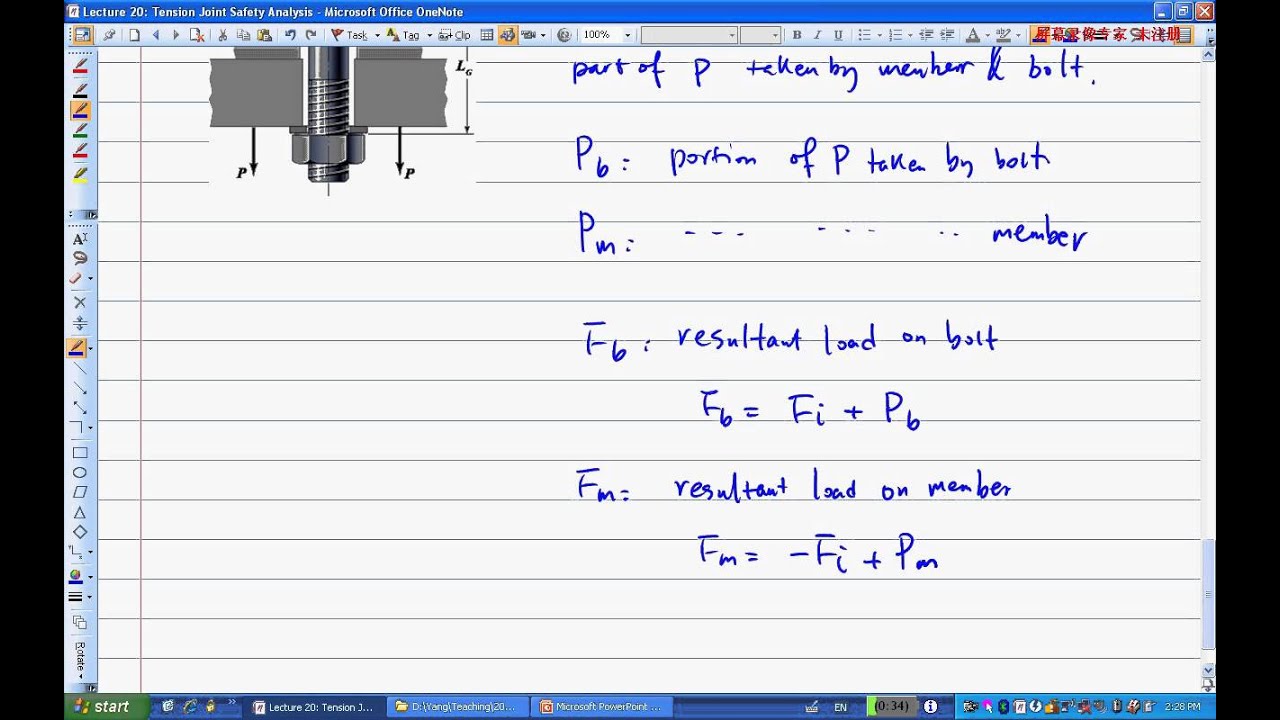Click the vertical page scrollbar
The width and height of the screenshot is (1280, 720).
[x=1208, y=597]
